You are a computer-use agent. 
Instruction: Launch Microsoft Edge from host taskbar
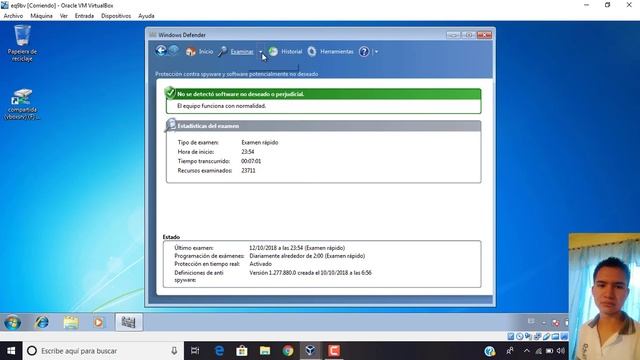click(x=219, y=351)
